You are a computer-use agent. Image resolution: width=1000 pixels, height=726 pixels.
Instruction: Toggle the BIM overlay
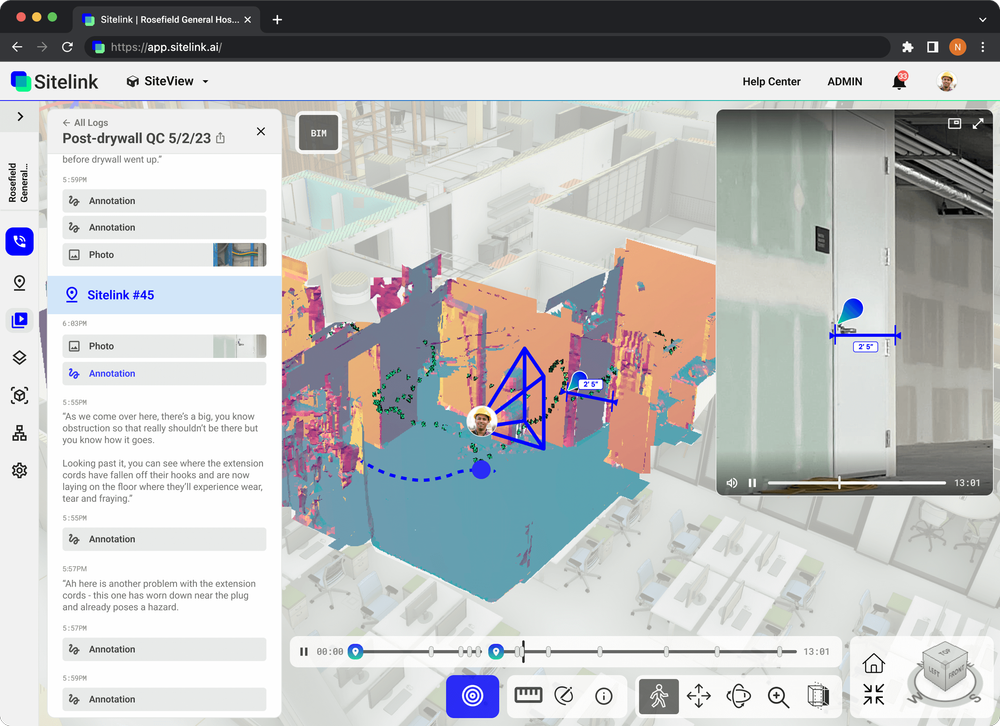(318, 131)
